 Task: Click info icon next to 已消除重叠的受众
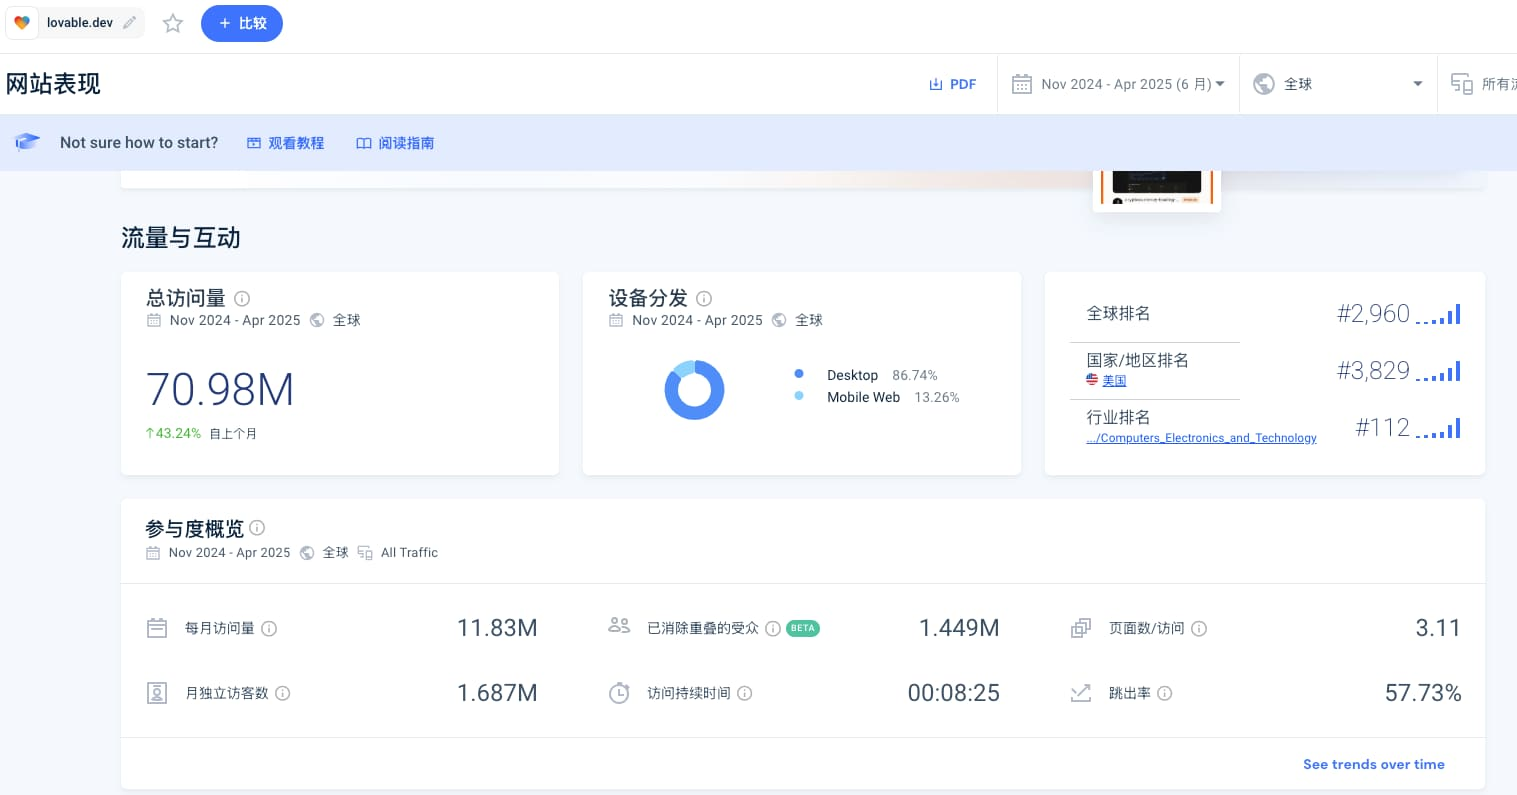(773, 629)
